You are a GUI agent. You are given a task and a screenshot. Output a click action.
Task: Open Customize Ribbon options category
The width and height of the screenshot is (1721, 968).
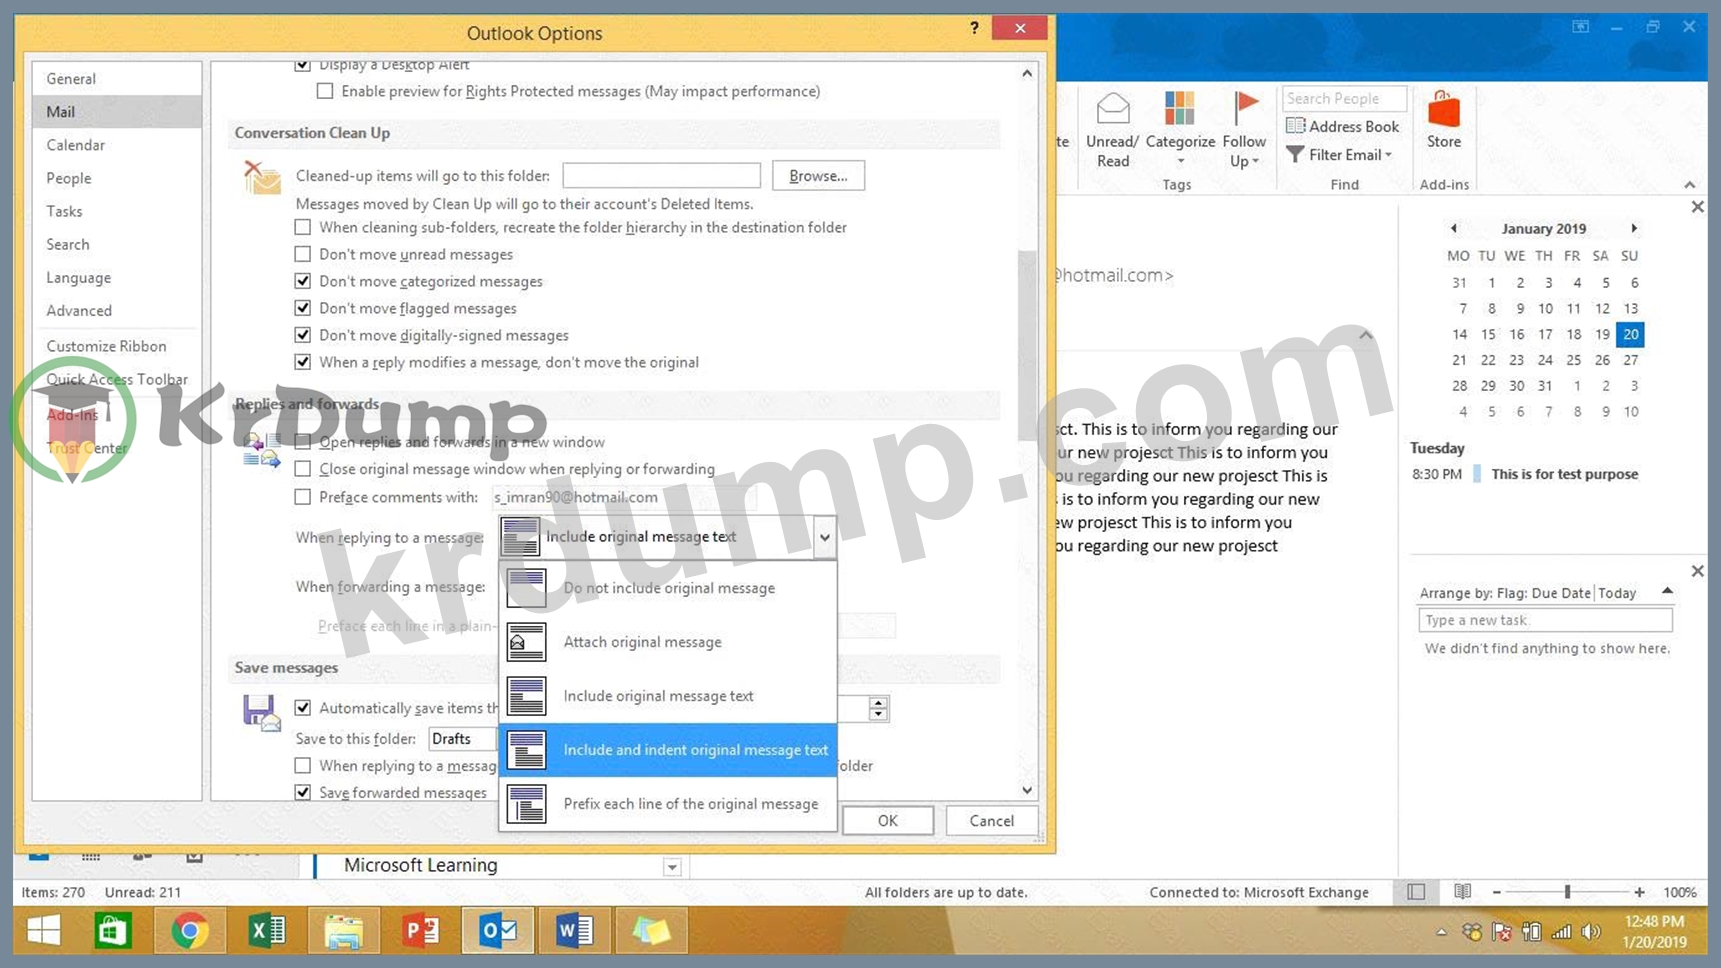117,346
